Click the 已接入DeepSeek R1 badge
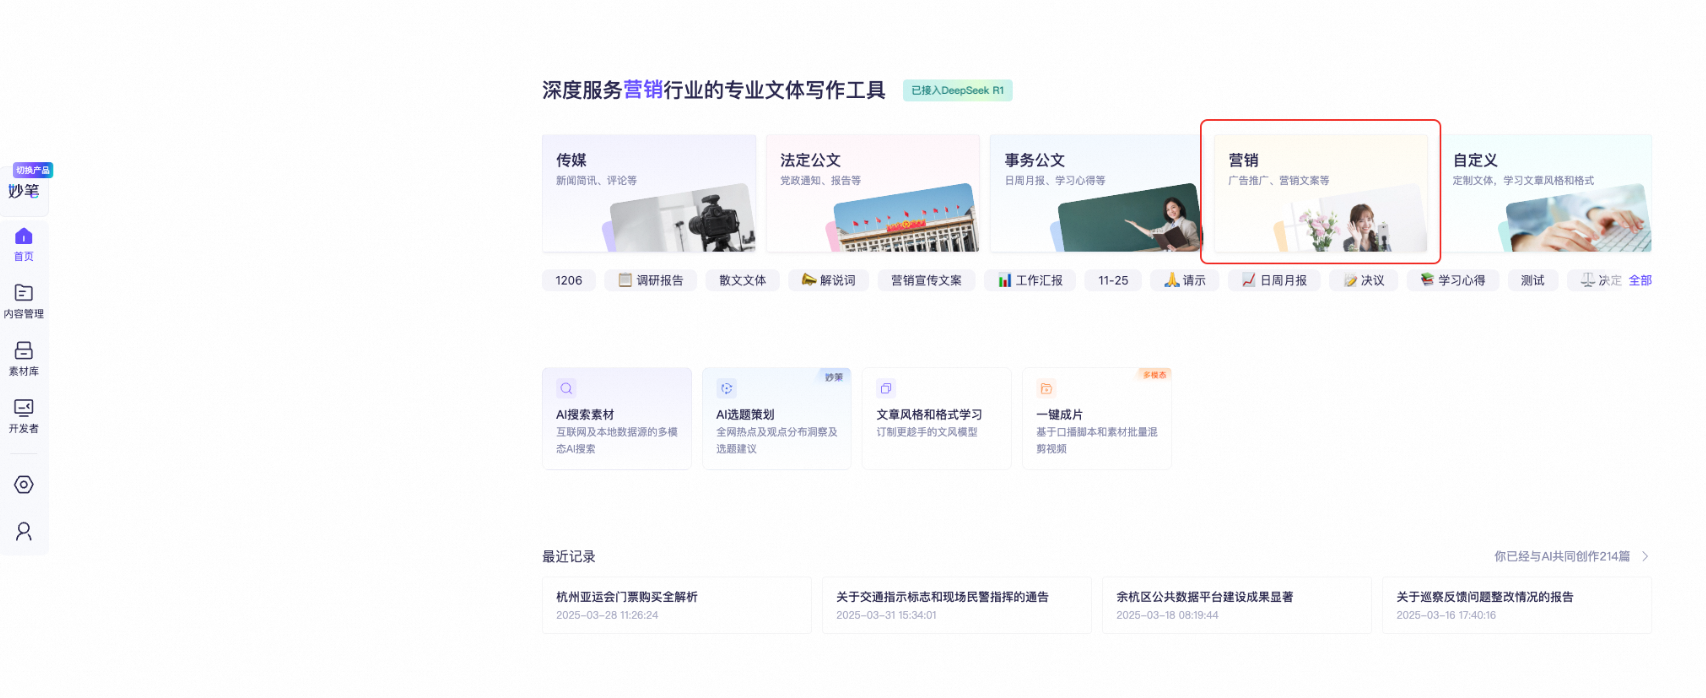This screenshot has height=698, width=1706. point(957,90)
